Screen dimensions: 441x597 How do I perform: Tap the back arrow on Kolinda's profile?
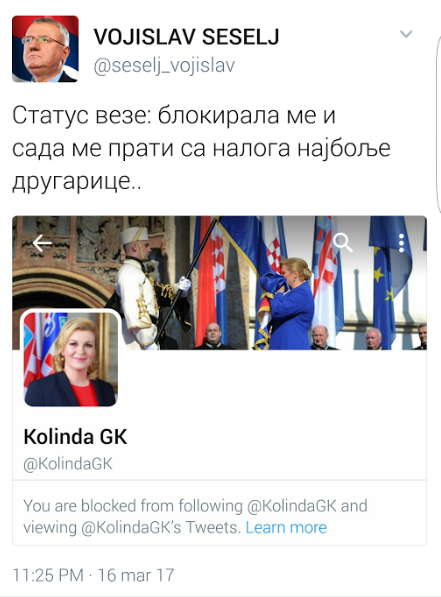click(42, 243)
